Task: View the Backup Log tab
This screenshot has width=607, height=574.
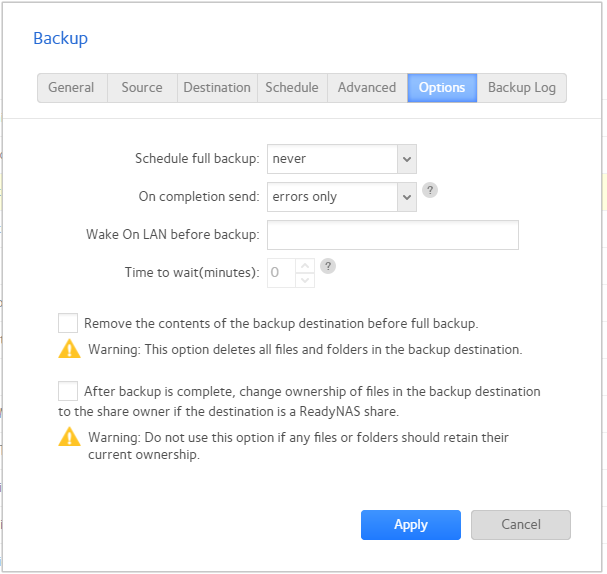Action: pyautogui.click(x=522, y=88)
